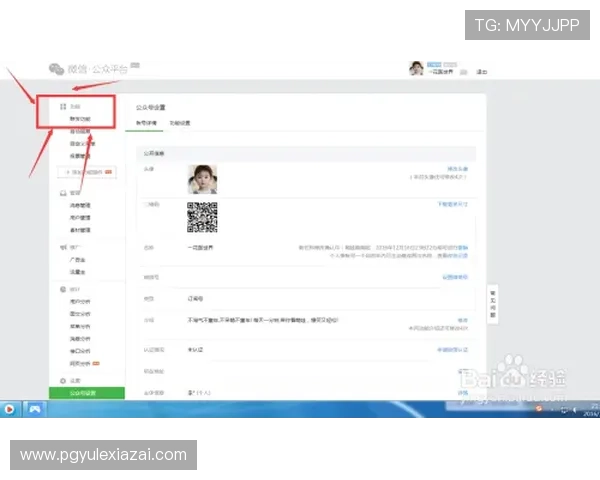Open 菜单分析 in the sidebar
Viewport: 600px width, 480px height.
pyautogui.click(x=80, y=326)
